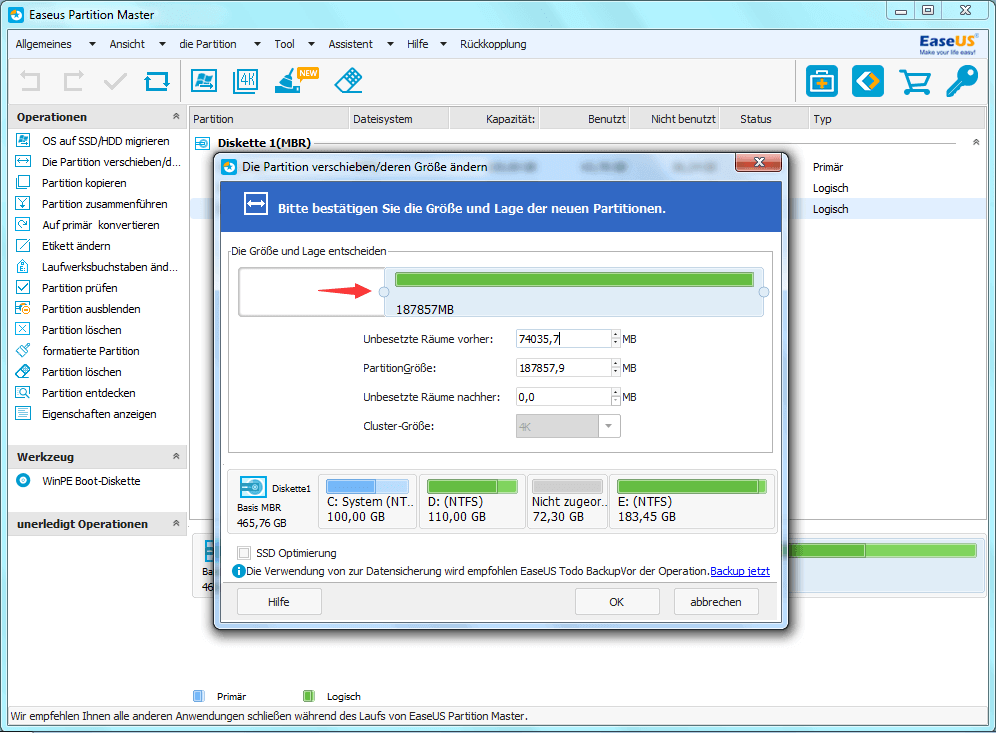Click the WinPE Boot-Diskette entry

(x=91, y=481)
